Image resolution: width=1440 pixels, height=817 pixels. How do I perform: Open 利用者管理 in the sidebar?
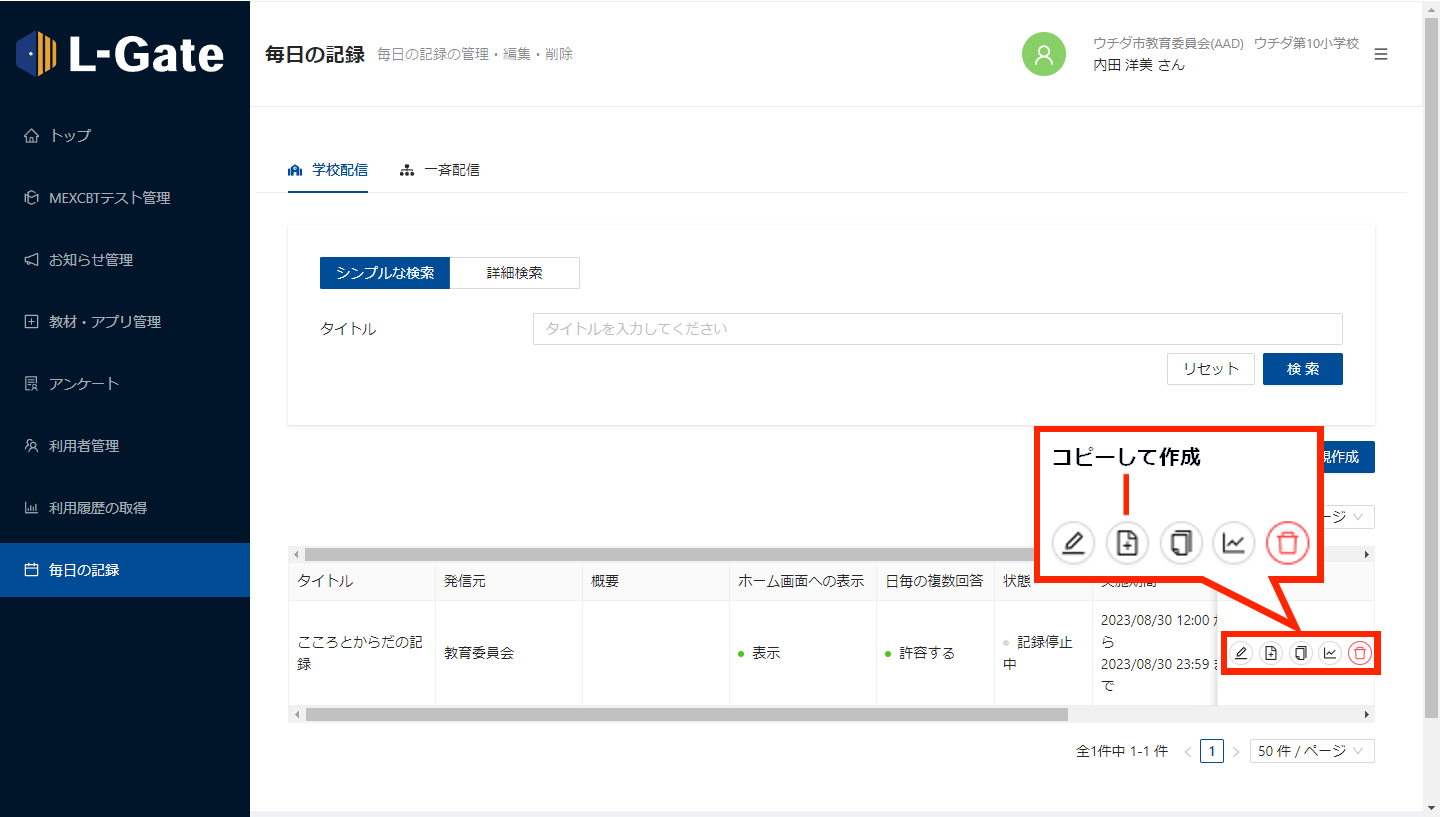pyautogui.click(x=84, y=446)
